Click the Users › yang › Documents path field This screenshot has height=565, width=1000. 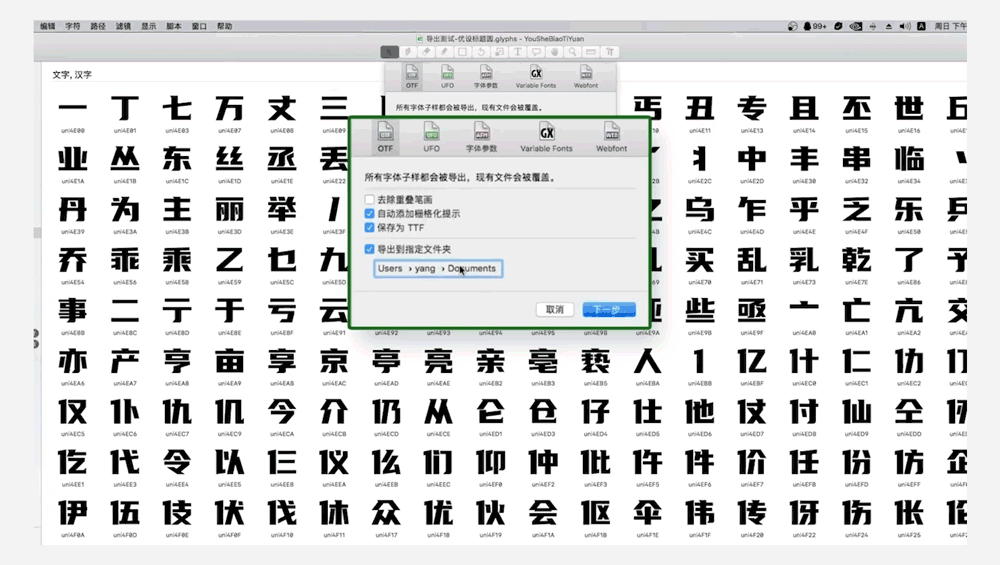[438, 268]
